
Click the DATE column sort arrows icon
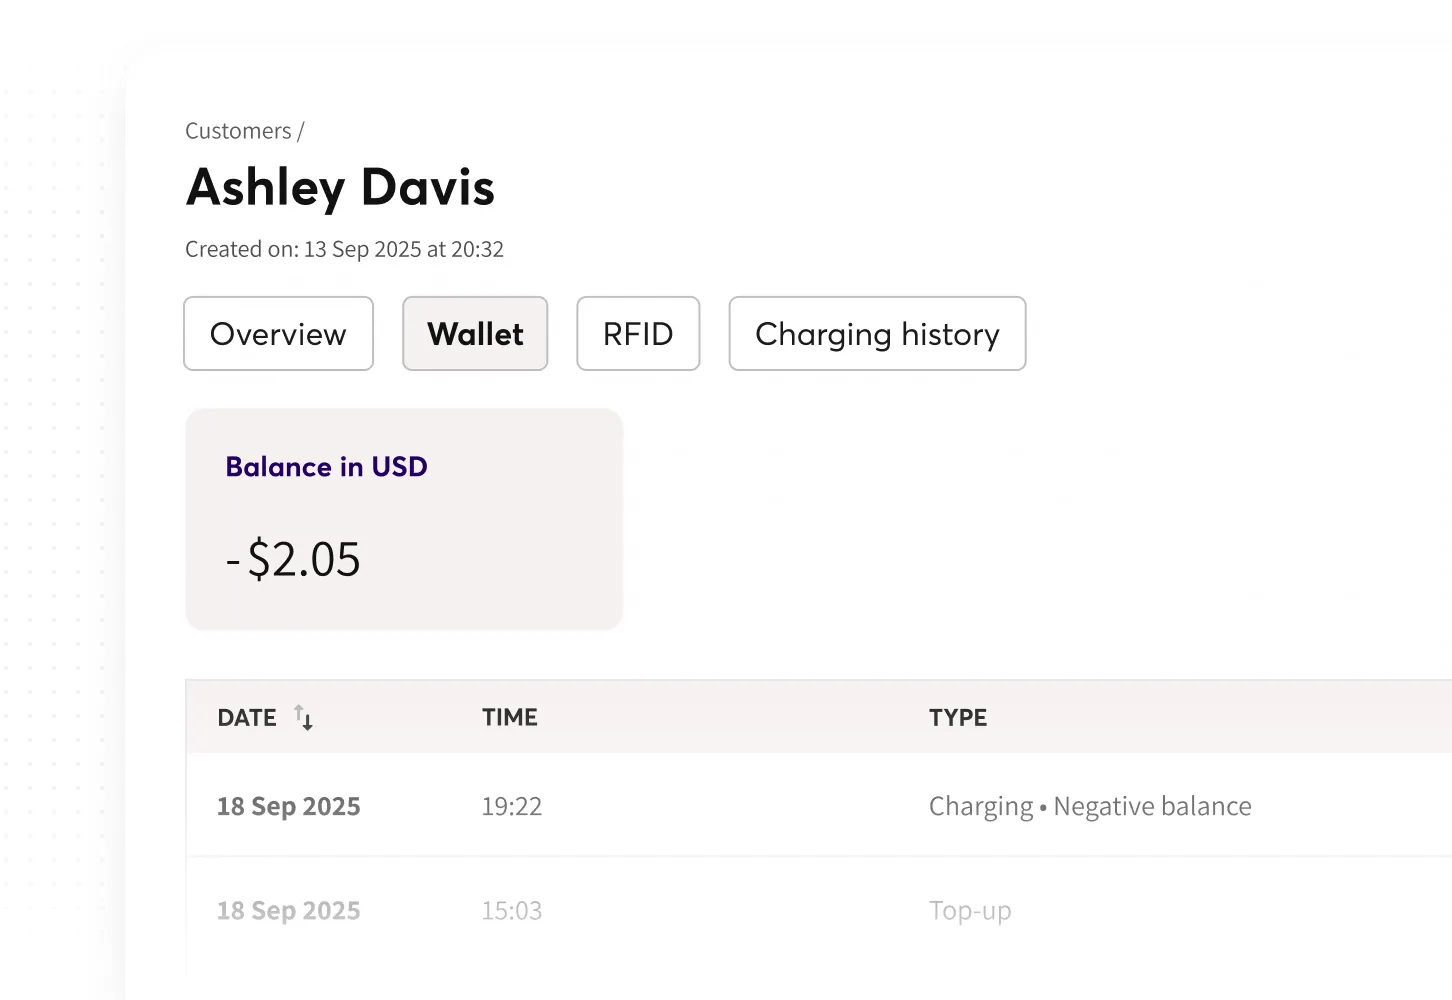304,717
